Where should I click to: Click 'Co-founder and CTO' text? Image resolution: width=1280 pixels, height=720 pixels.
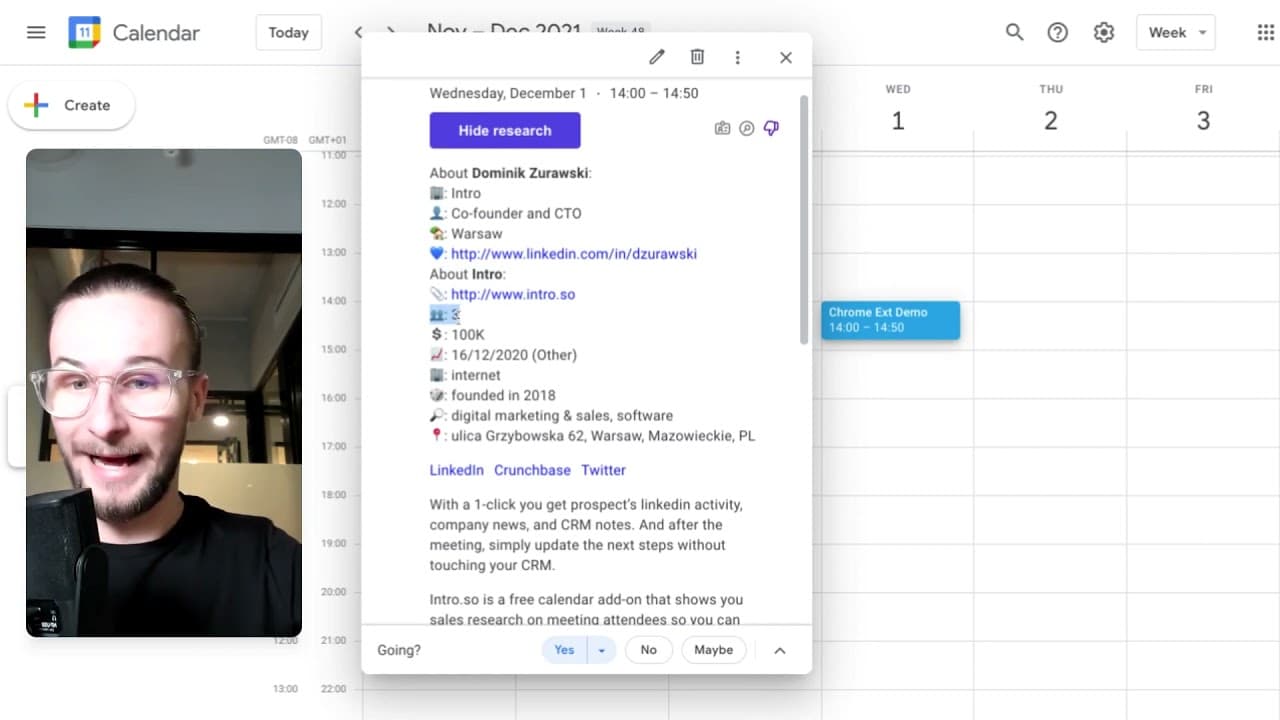click(x=516, y=213)
